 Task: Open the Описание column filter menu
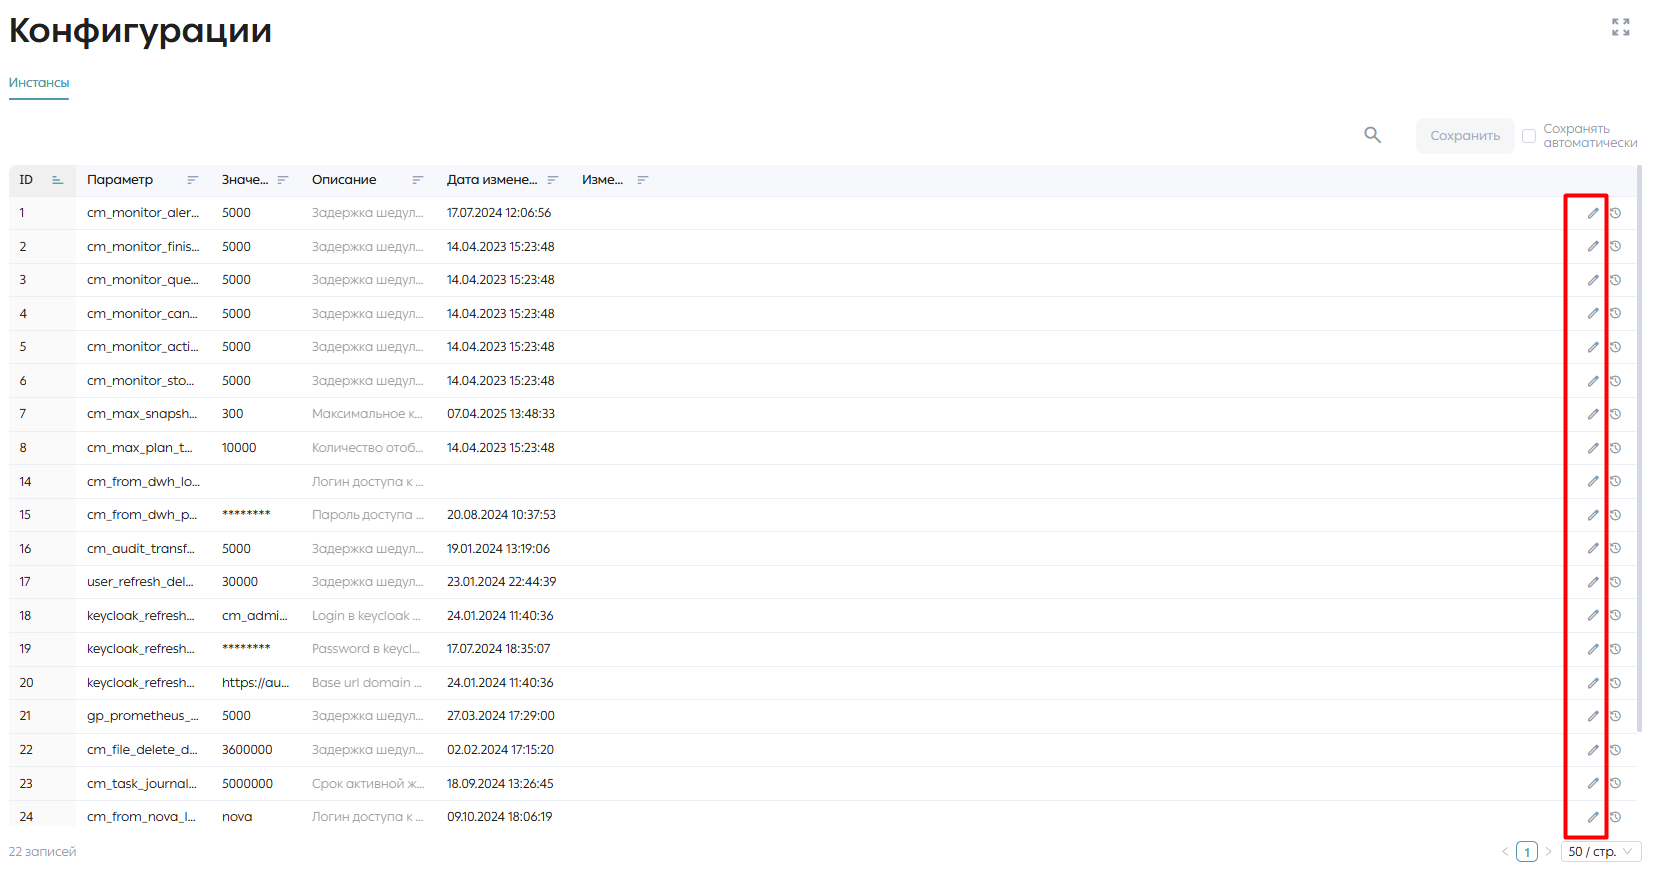(x=418, y=180)
